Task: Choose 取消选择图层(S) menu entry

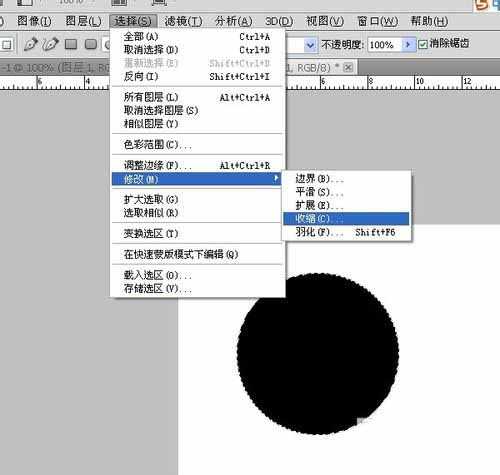Action: pos(197,110)
